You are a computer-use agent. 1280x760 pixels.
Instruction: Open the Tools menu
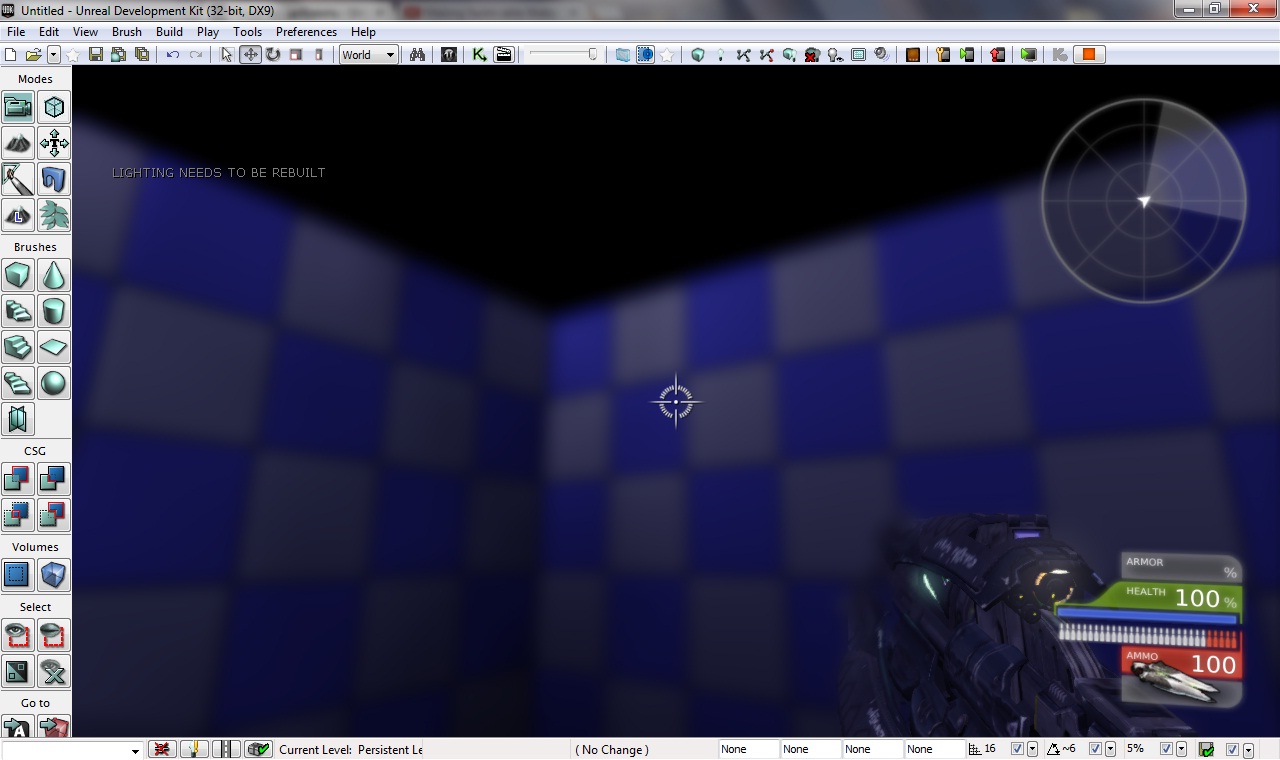(248, 32)
